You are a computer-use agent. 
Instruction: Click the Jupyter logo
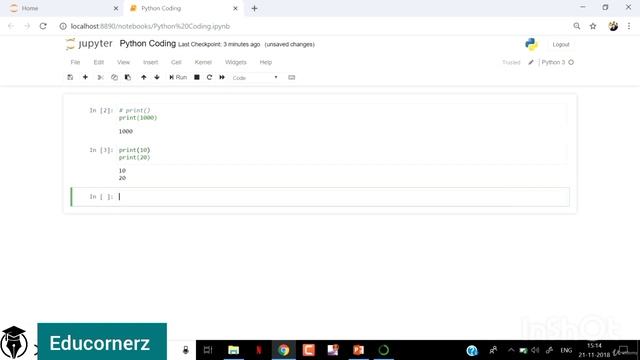tap(89, 44)
